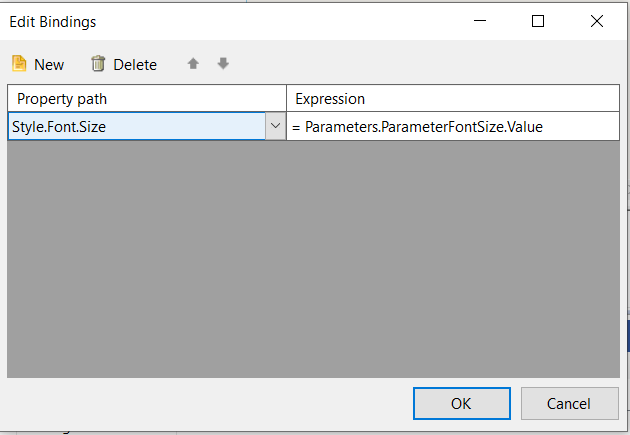
Task: Close the Edit Bindings dialog window
Action: [x=597, y=21]
